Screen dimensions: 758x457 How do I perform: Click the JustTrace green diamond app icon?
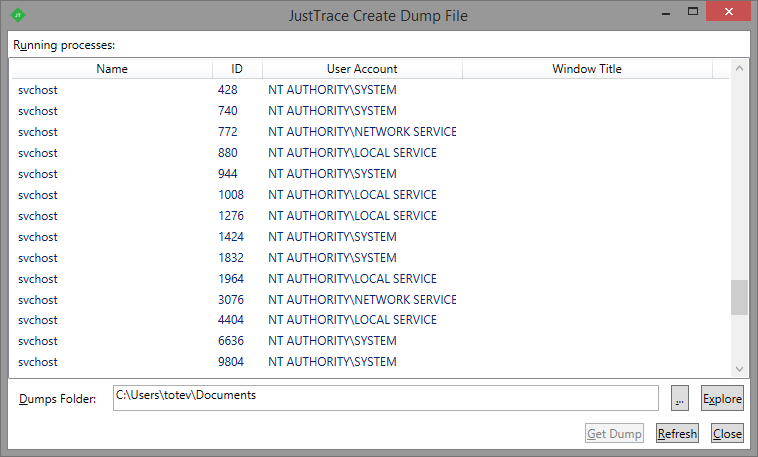[x=18, y=15]
